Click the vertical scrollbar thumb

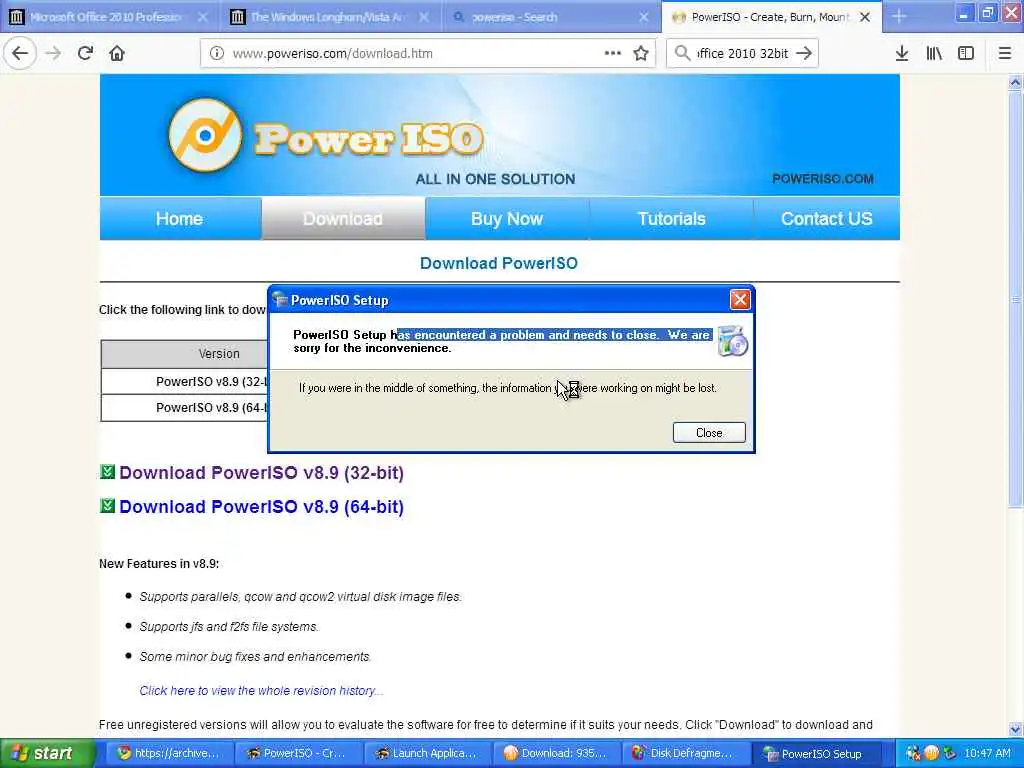click(1015, 298)
